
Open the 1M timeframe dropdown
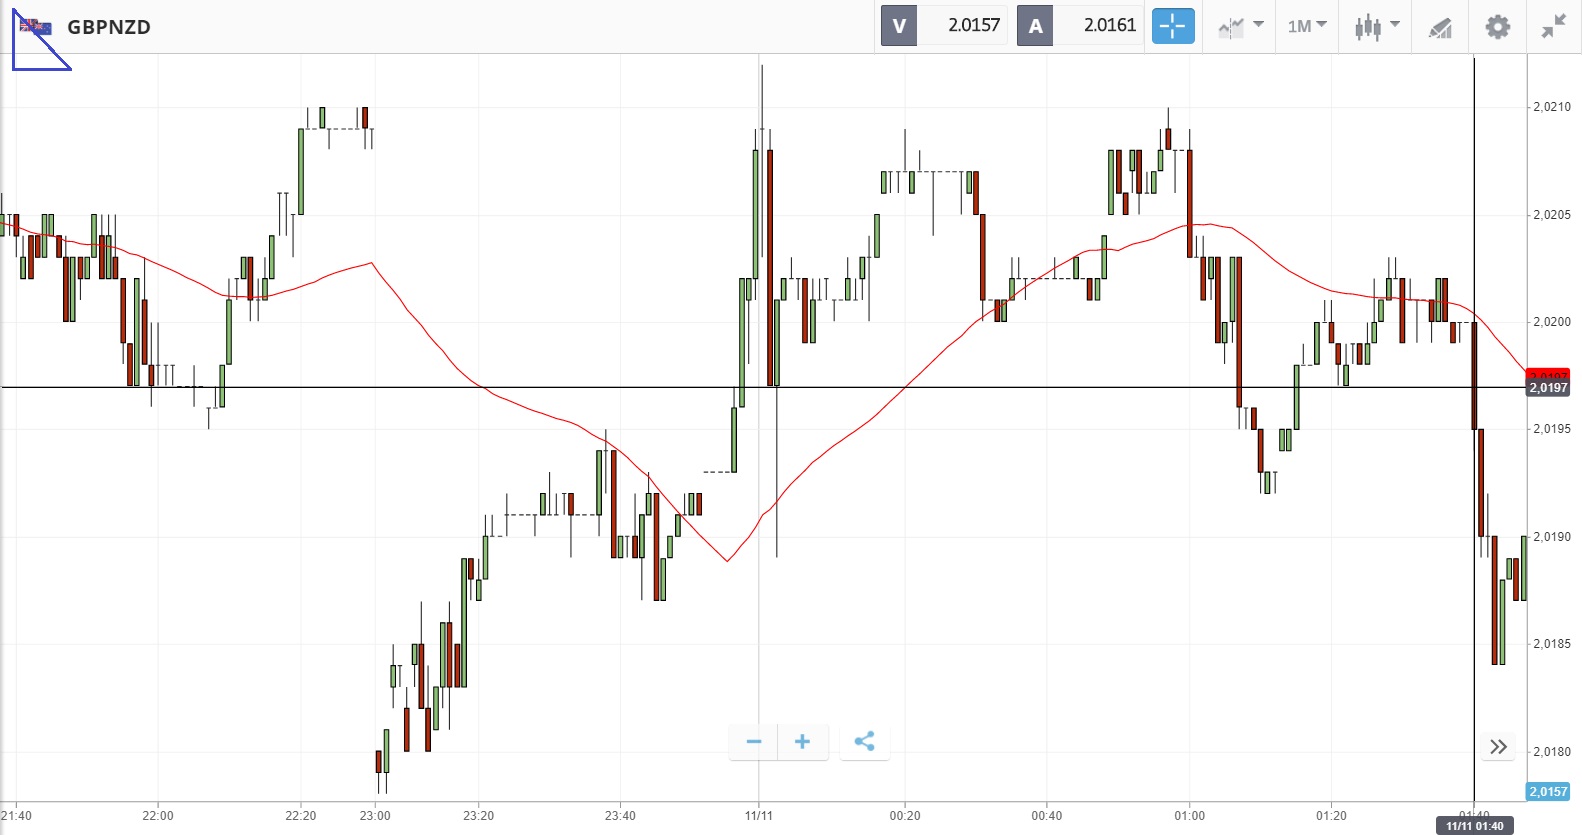[1306, 26]
